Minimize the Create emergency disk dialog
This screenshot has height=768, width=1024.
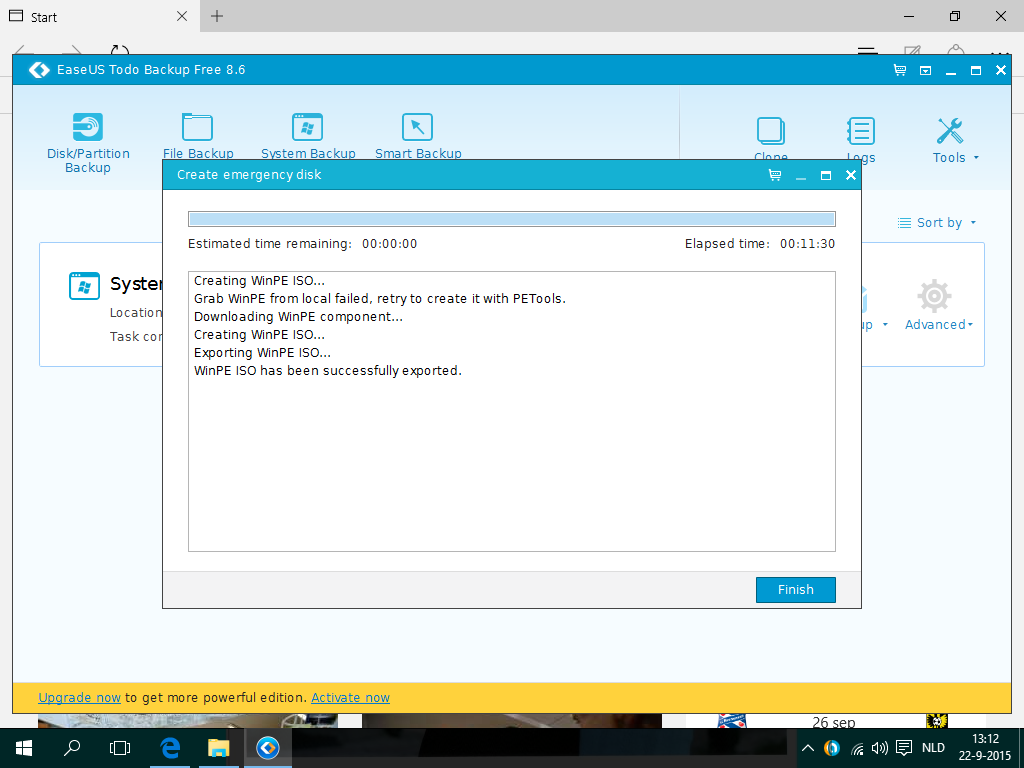(x=801, y=175)
